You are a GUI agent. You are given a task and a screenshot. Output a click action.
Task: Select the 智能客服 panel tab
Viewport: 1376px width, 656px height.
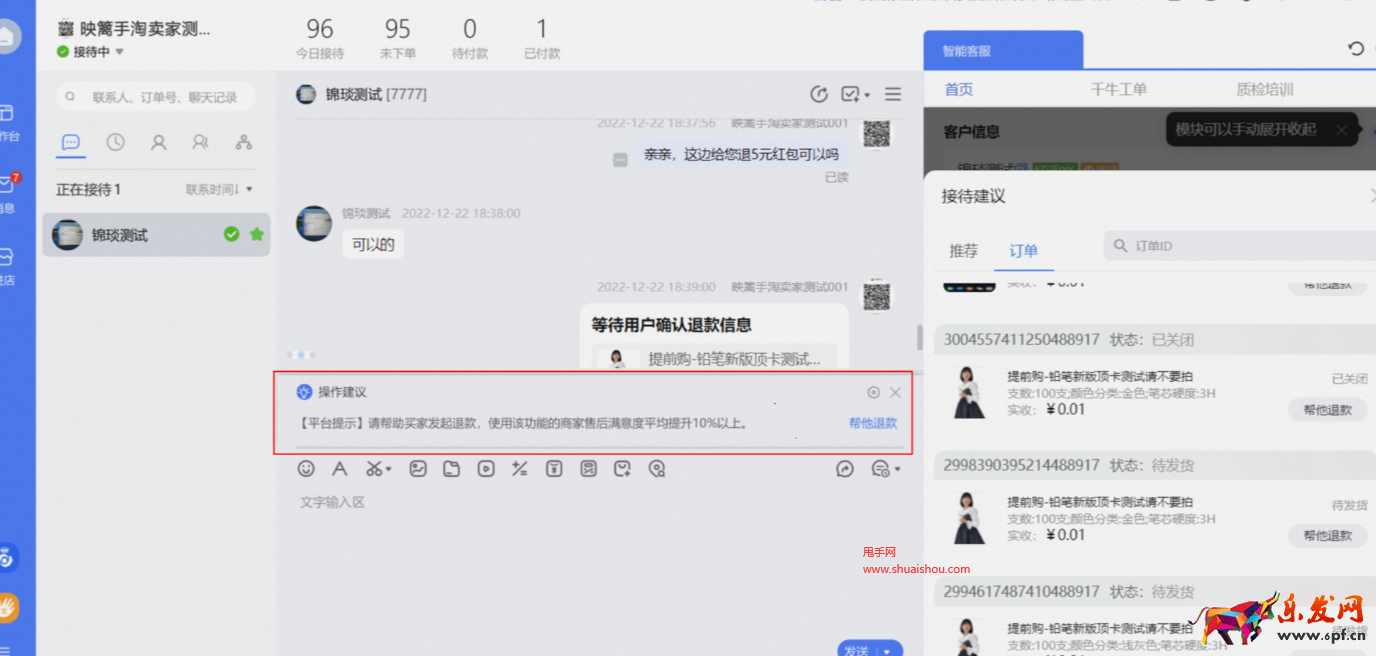tap(1003, 50)
